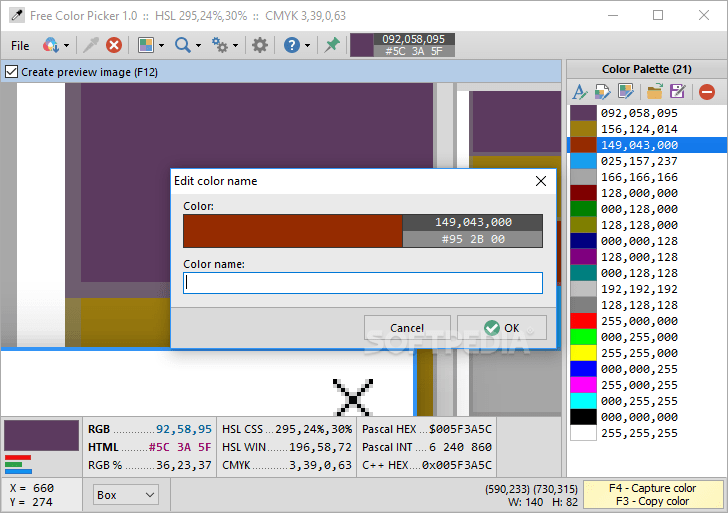
Task: Select palette entry 000,255,000
Action: pyautogui.click(x=648, y=337)
